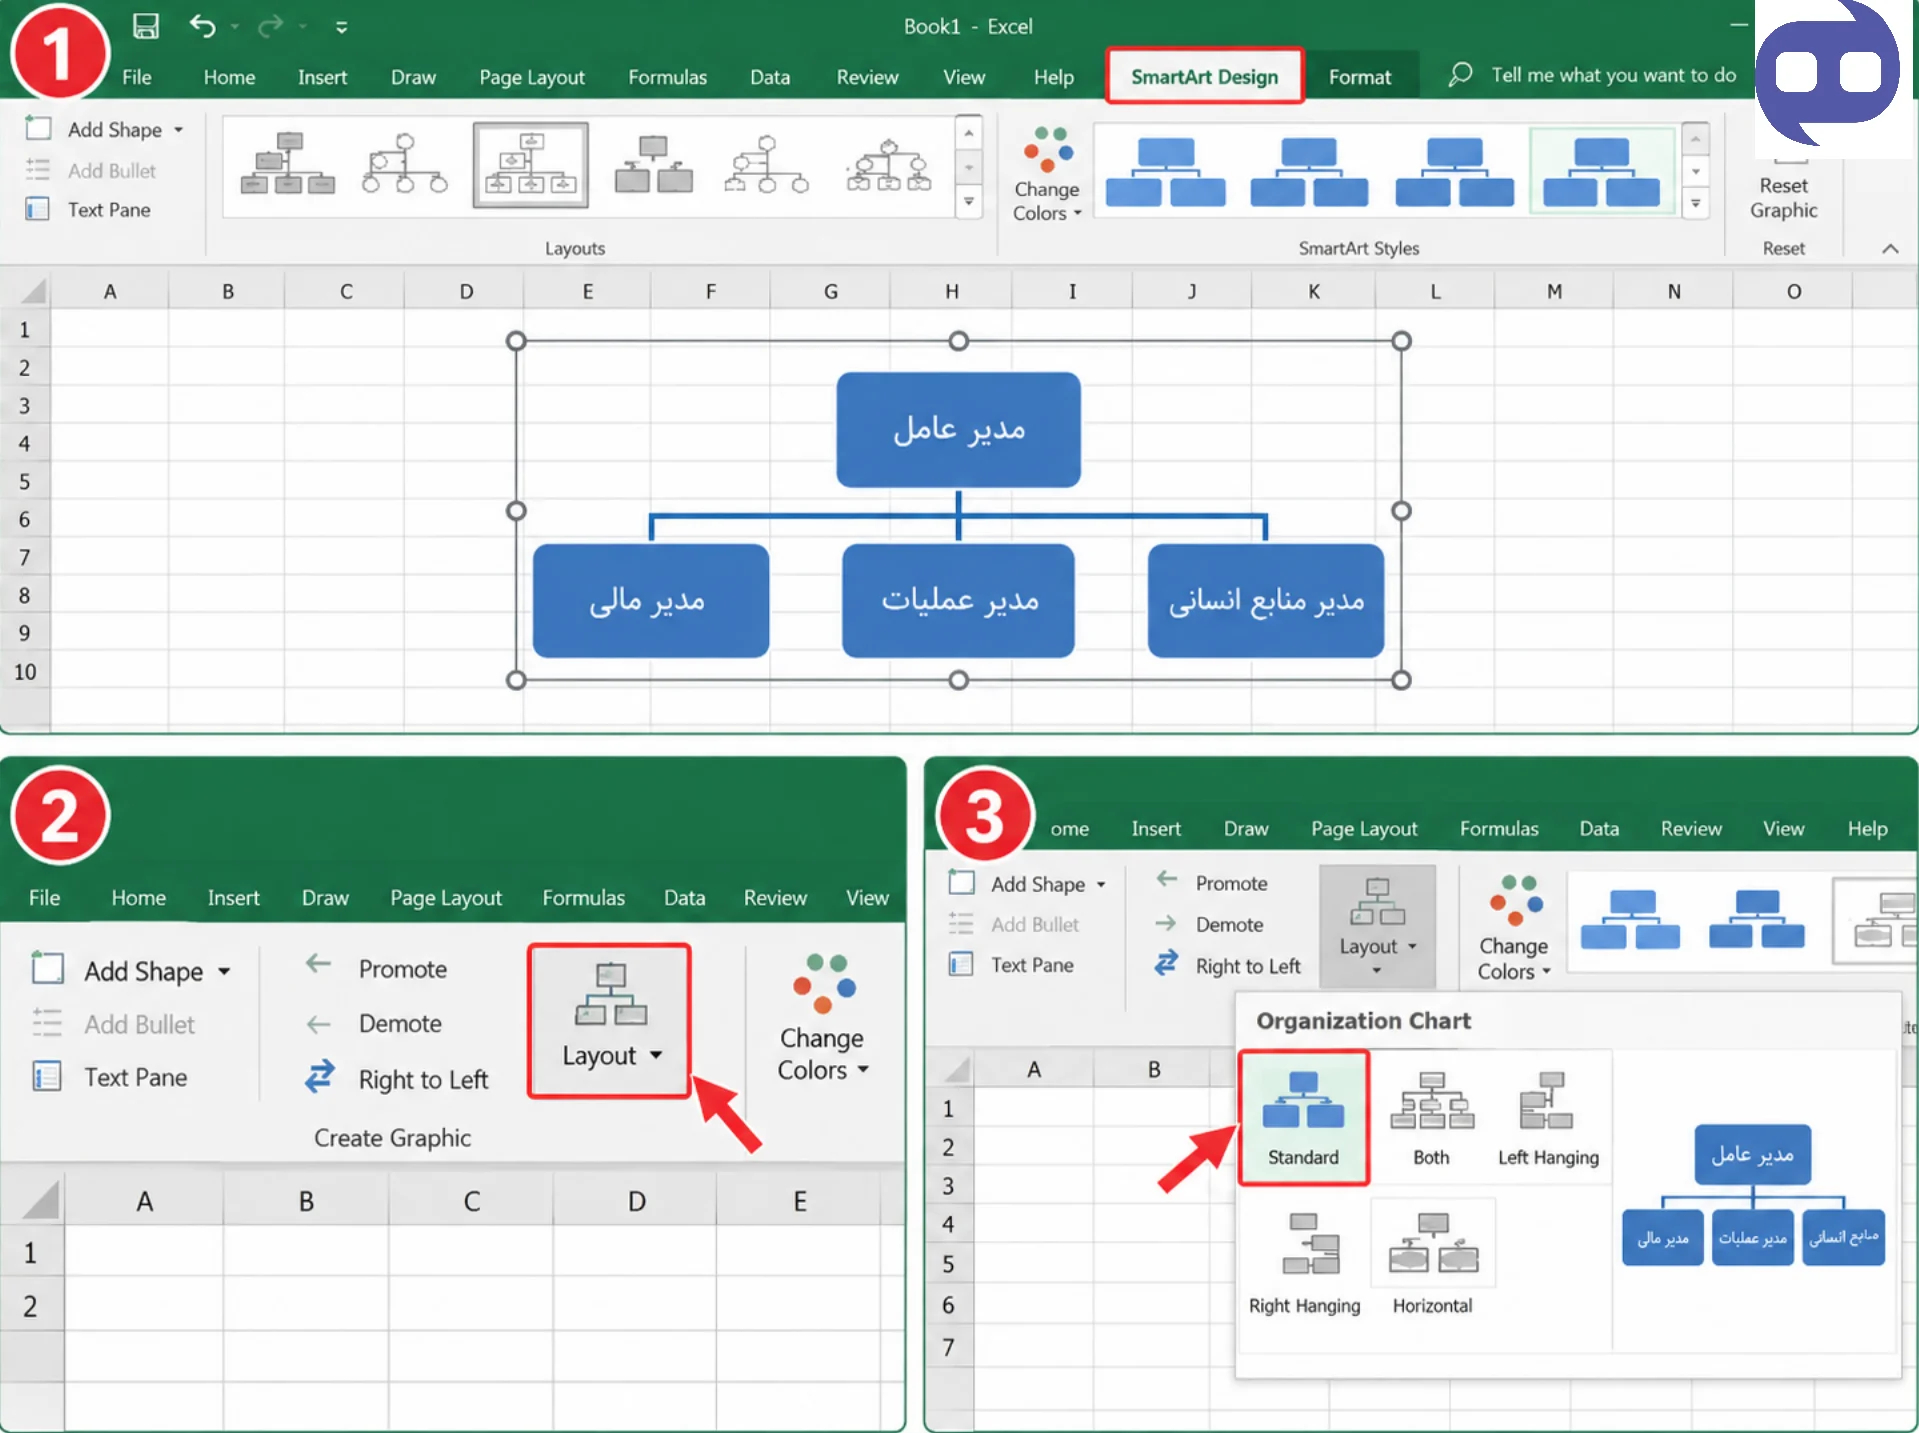
Task: Save the workbook from the quick access toolbar
Action: 146,26
